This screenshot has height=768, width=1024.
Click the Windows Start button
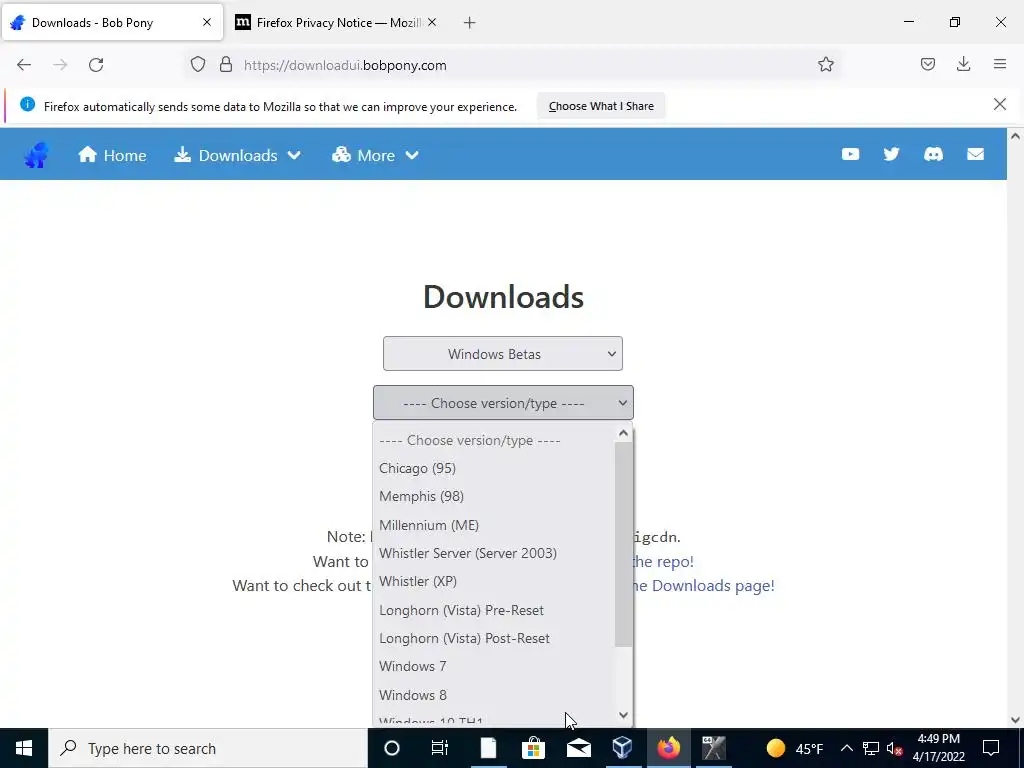click(24, 748)
